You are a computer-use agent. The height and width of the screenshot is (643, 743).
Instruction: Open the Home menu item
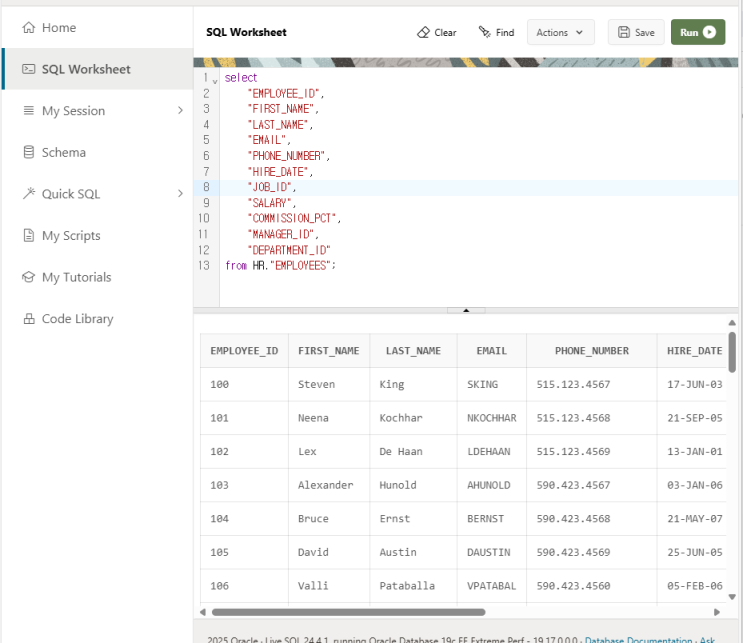(97, 27)
